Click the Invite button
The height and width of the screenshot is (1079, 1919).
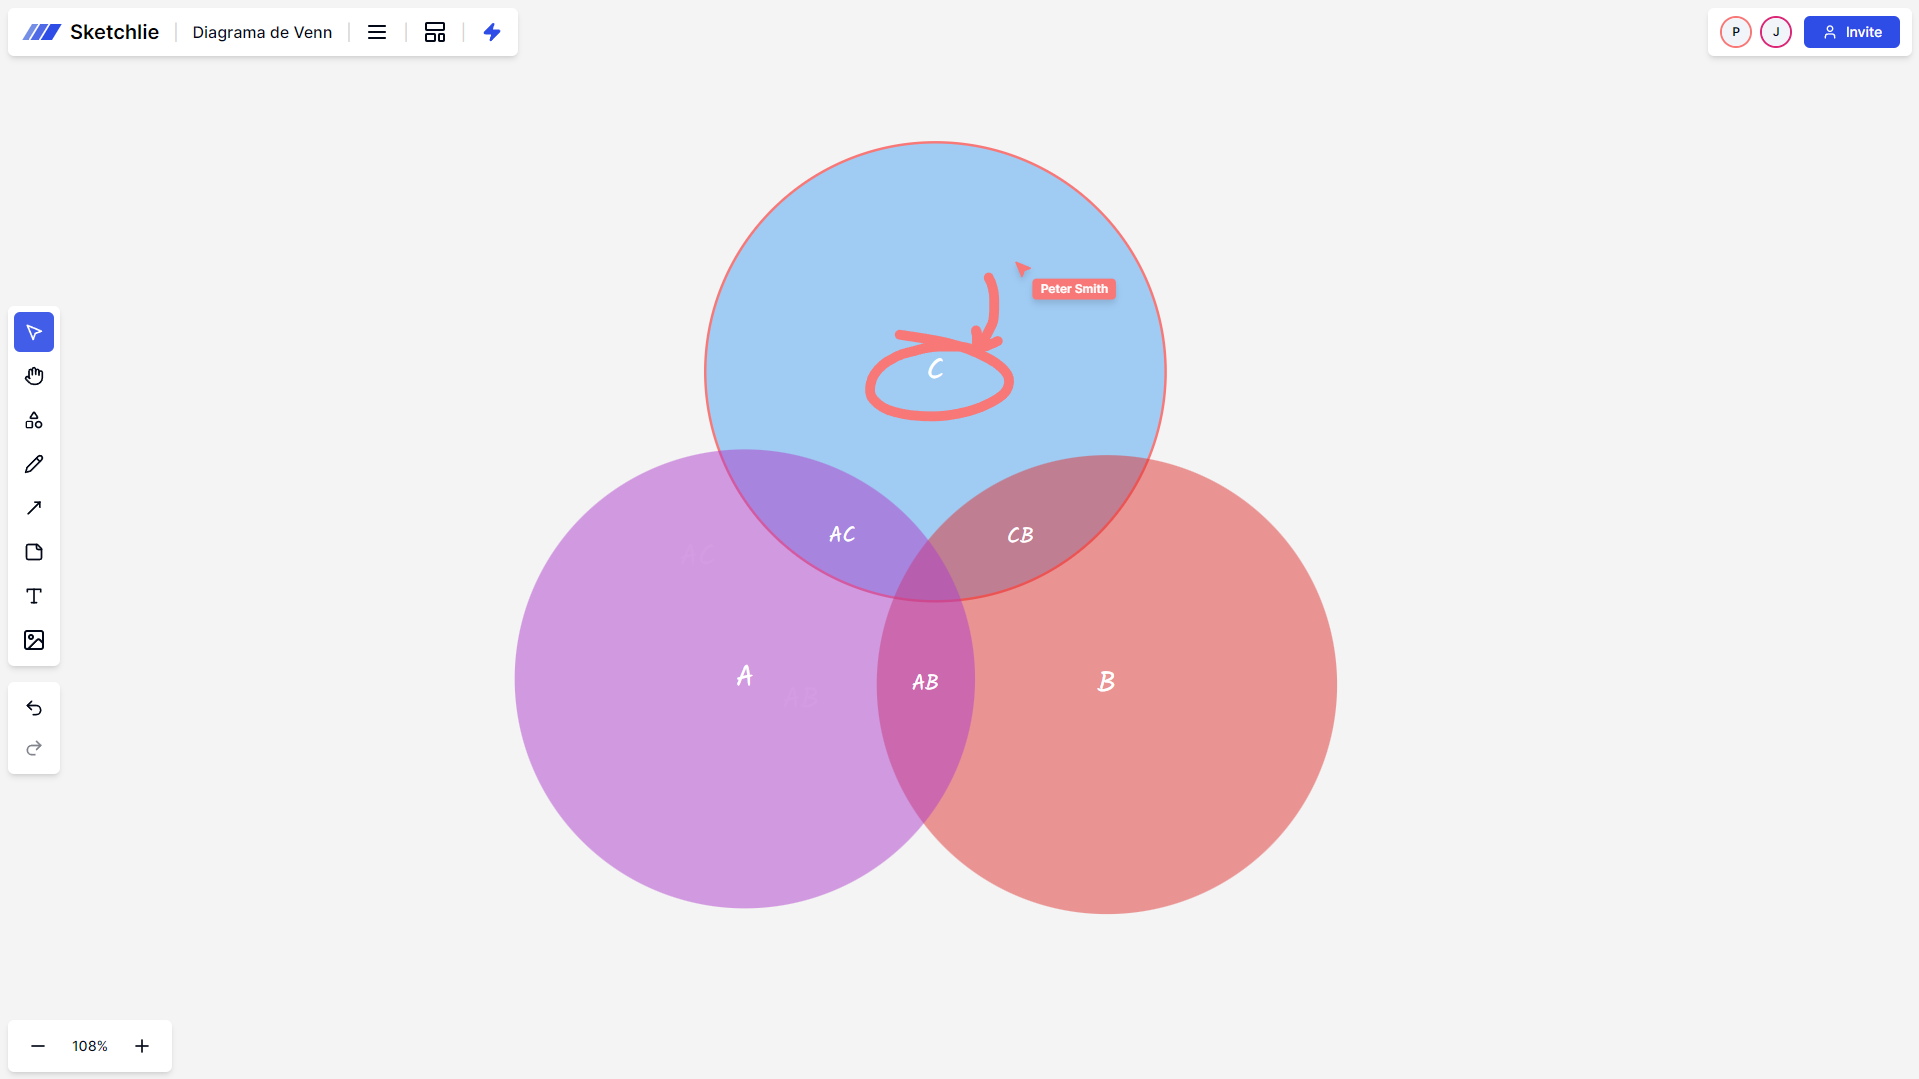(1851, 31)
